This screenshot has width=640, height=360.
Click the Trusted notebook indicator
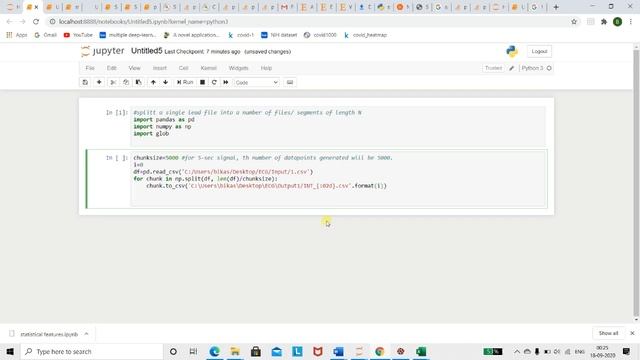(x=493, y=68)
